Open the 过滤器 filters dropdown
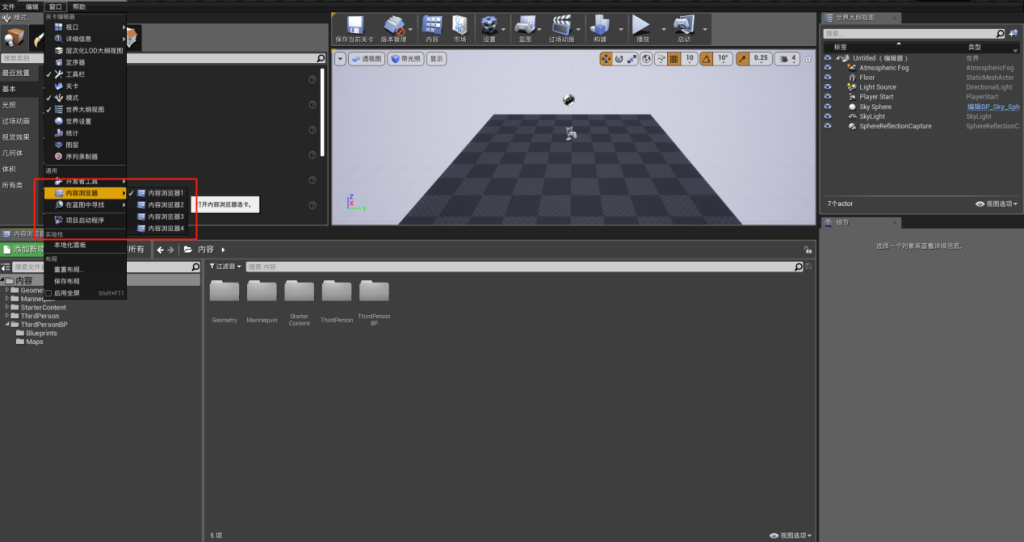Screen dimensions: 1024x542 227,266
